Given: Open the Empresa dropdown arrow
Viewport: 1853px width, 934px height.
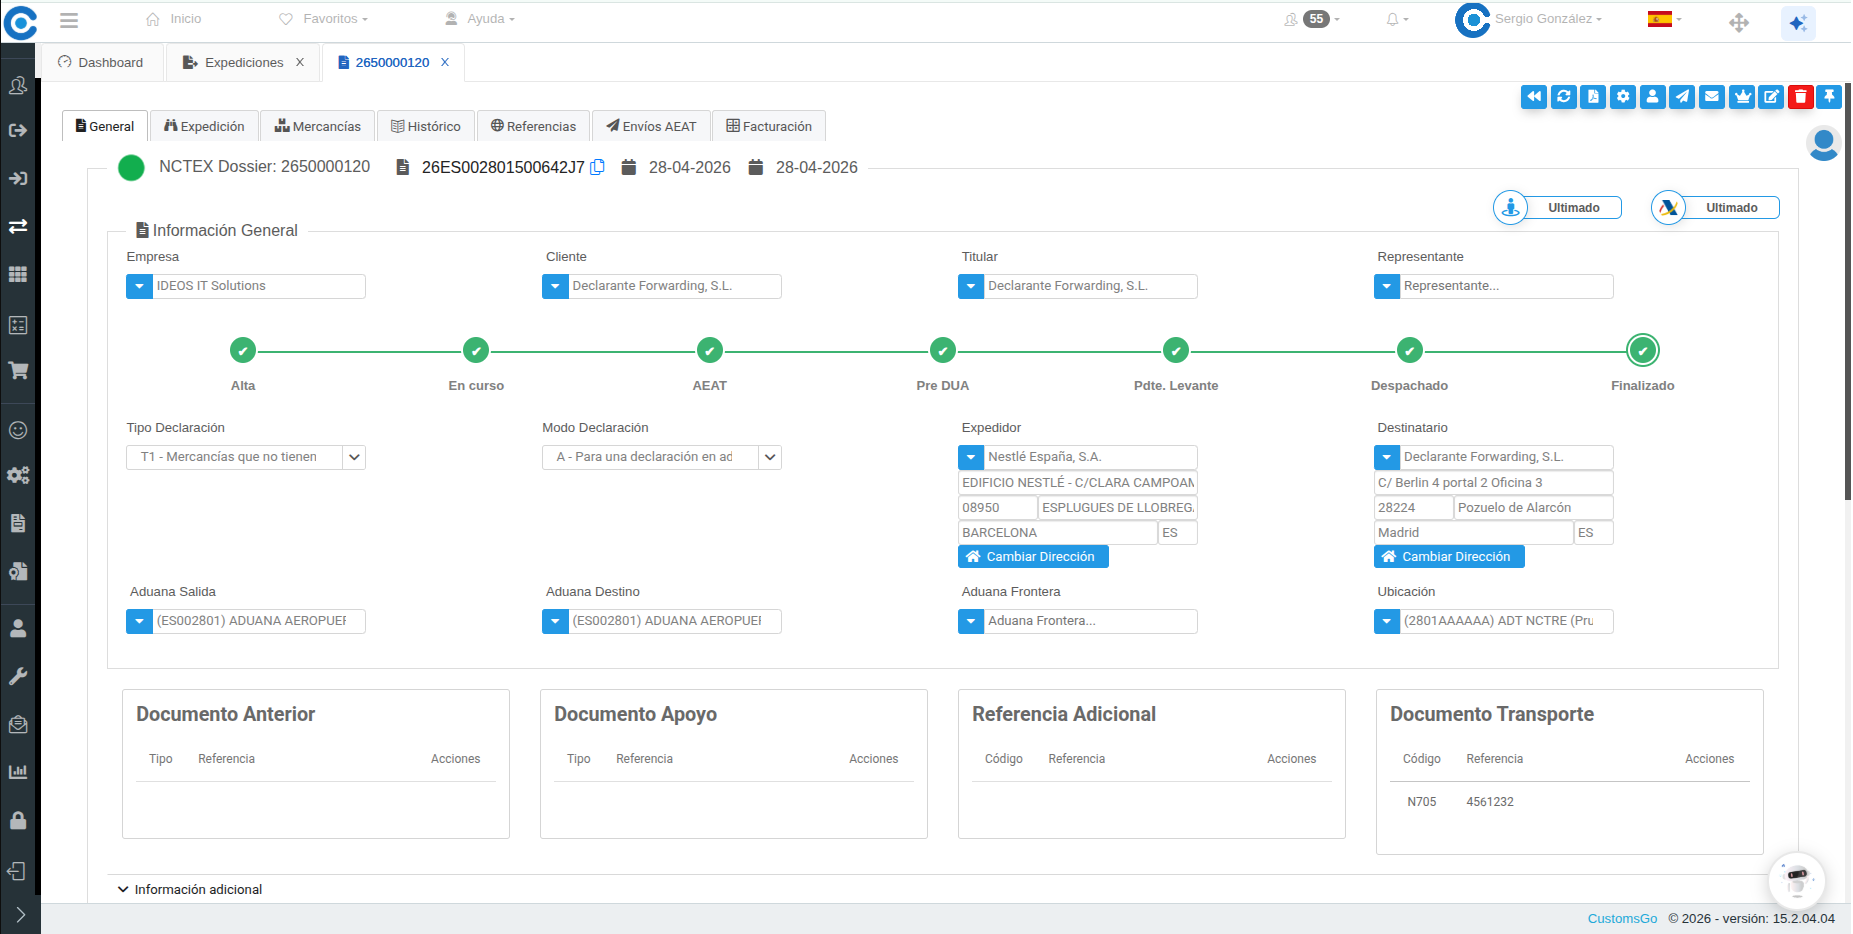Looking at the screenshot, I should click(x=139, y=286).
